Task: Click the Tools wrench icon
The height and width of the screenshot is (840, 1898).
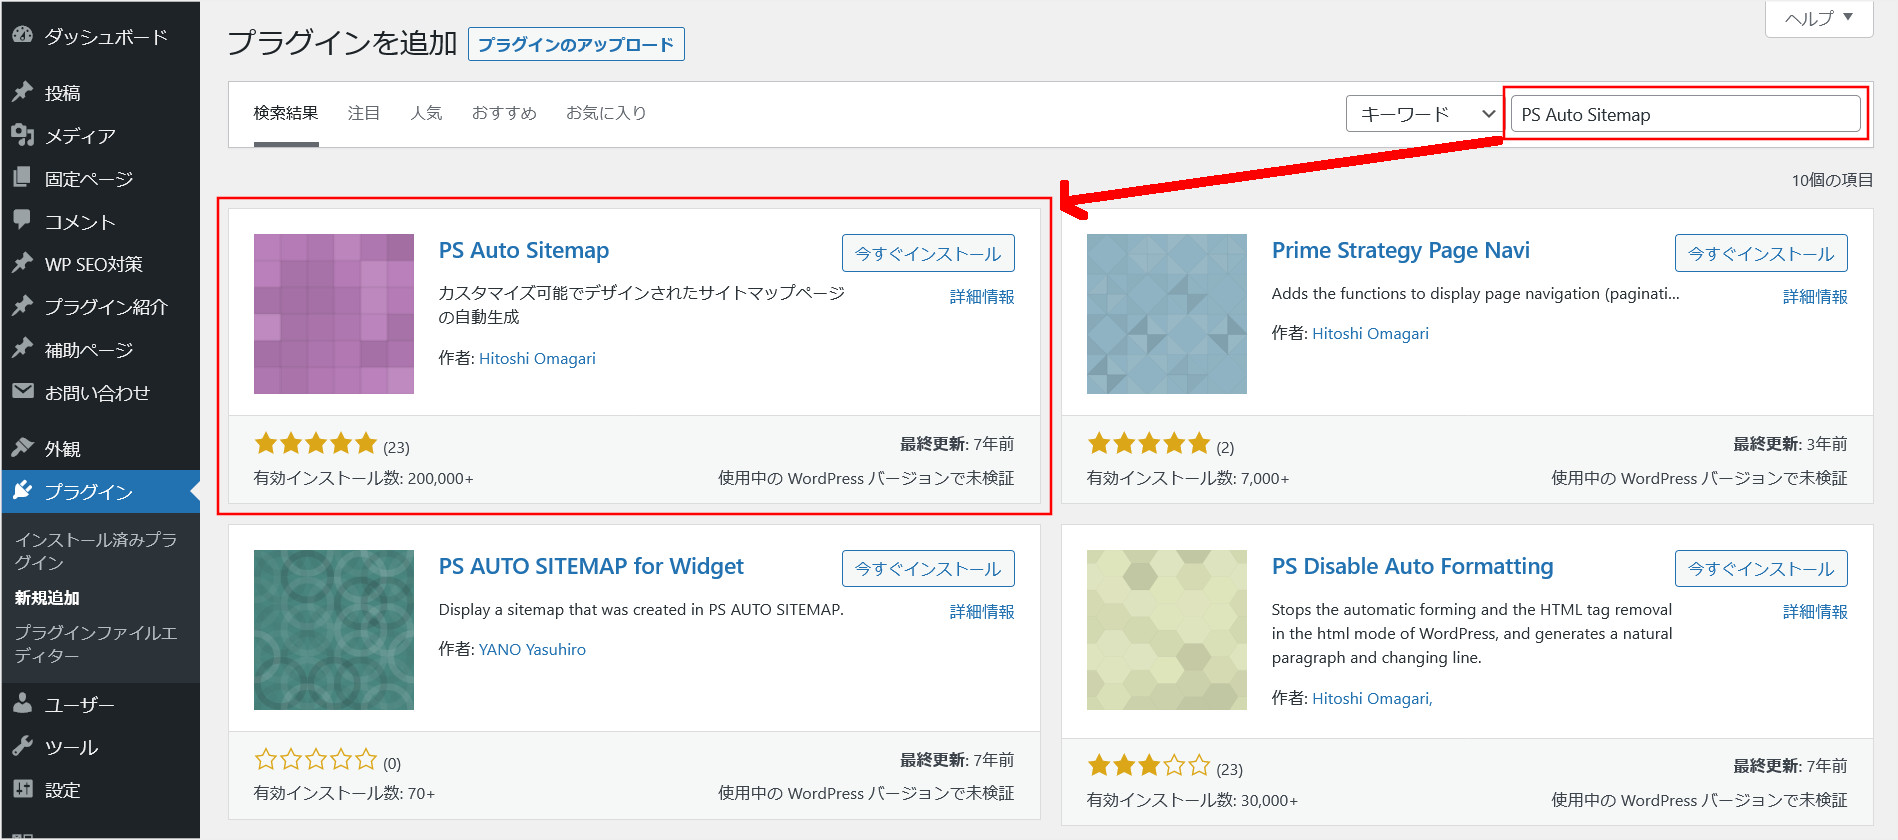Action: point(22,746)
